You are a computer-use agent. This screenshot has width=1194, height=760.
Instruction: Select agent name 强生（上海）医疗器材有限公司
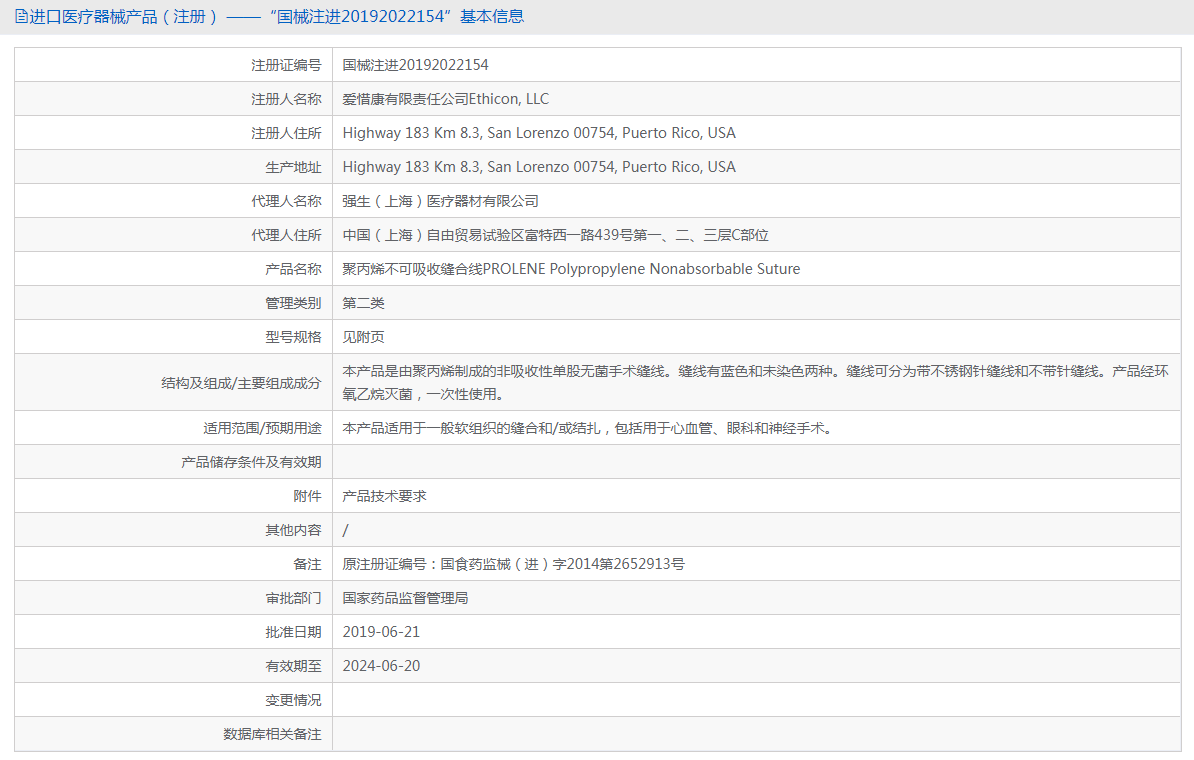click(440, 201)
